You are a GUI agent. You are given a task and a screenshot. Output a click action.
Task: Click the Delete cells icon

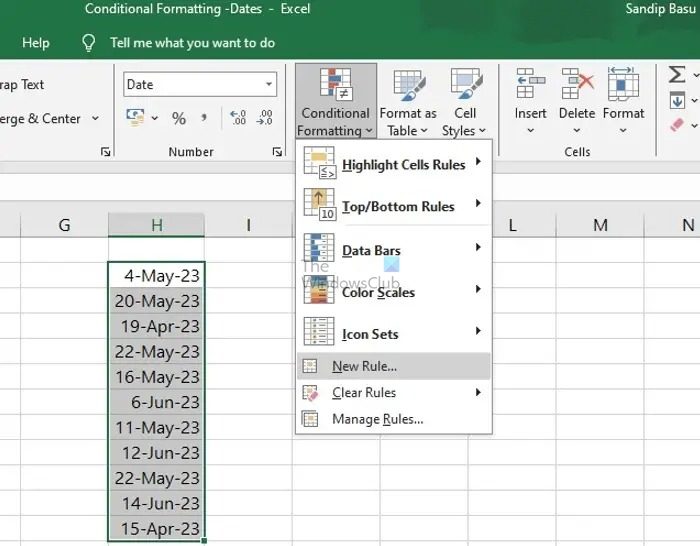point(577,83)
